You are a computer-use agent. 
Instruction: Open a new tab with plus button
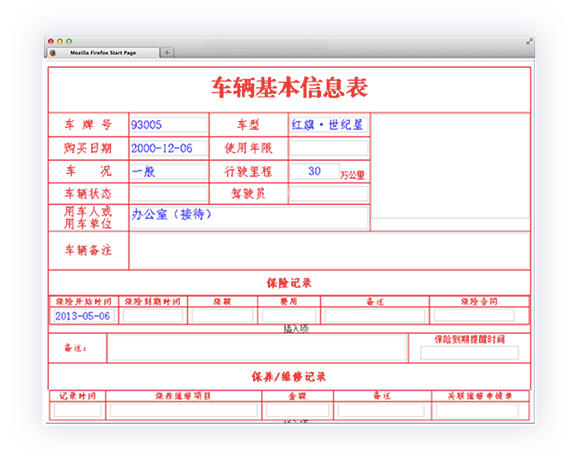(x=167, y=53)
